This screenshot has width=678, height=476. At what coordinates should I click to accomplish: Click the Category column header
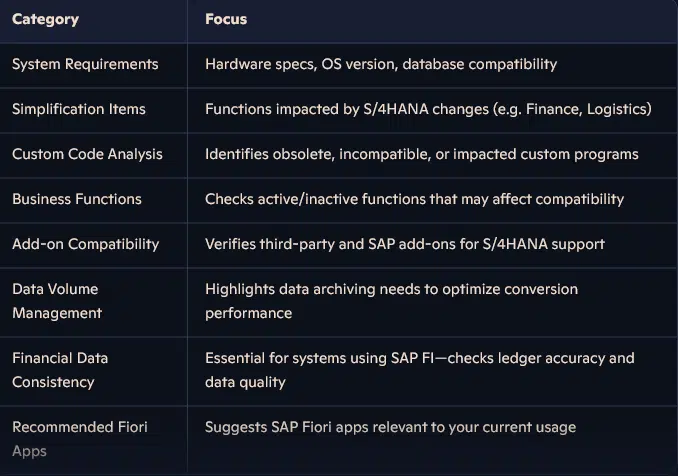pos(45,19)
